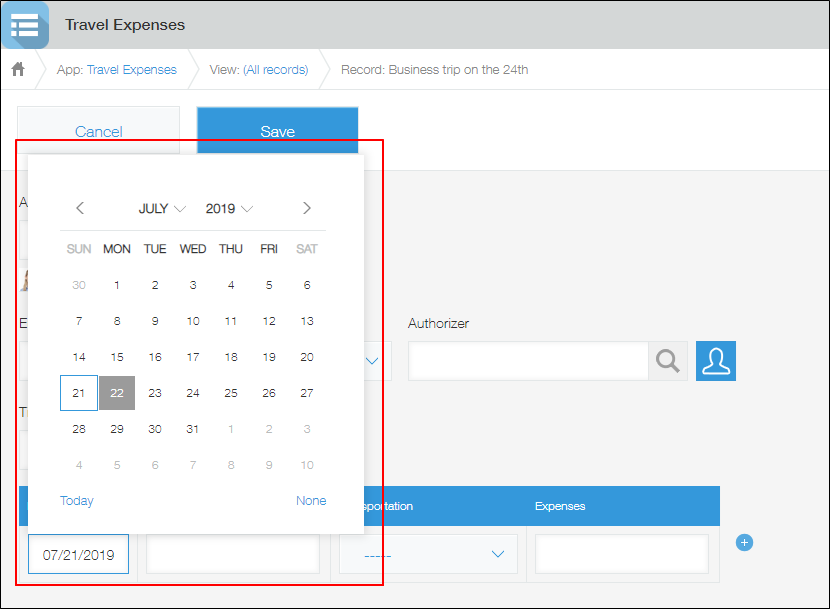
Task: Add a table row with the plus icon
Action: pyautogui.click(x=744, y=542)
